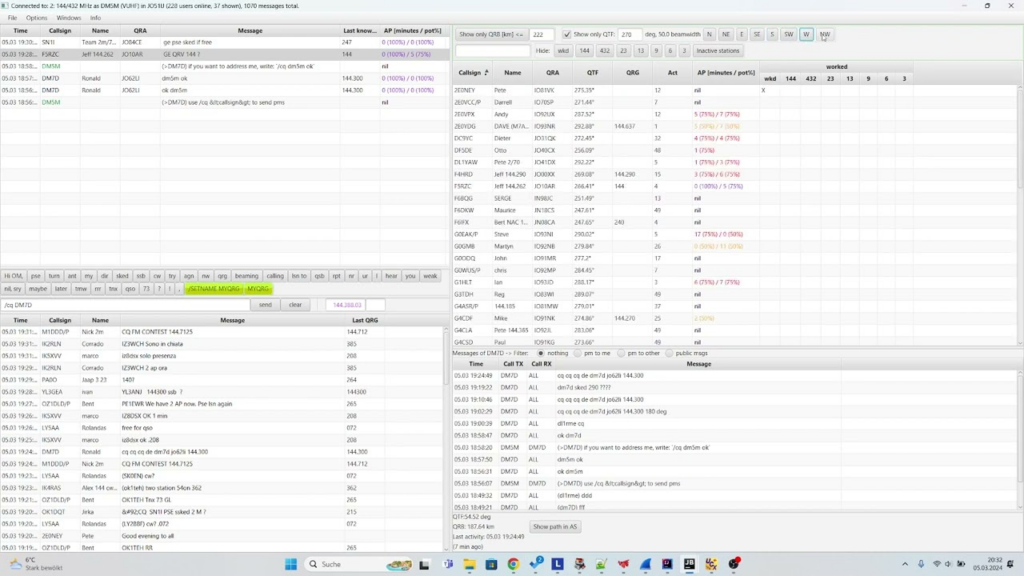1024x576 pixels.
Task: Toggle the Show only QTF checkbox
Action: pyautogui.click(x=567, y=35)
